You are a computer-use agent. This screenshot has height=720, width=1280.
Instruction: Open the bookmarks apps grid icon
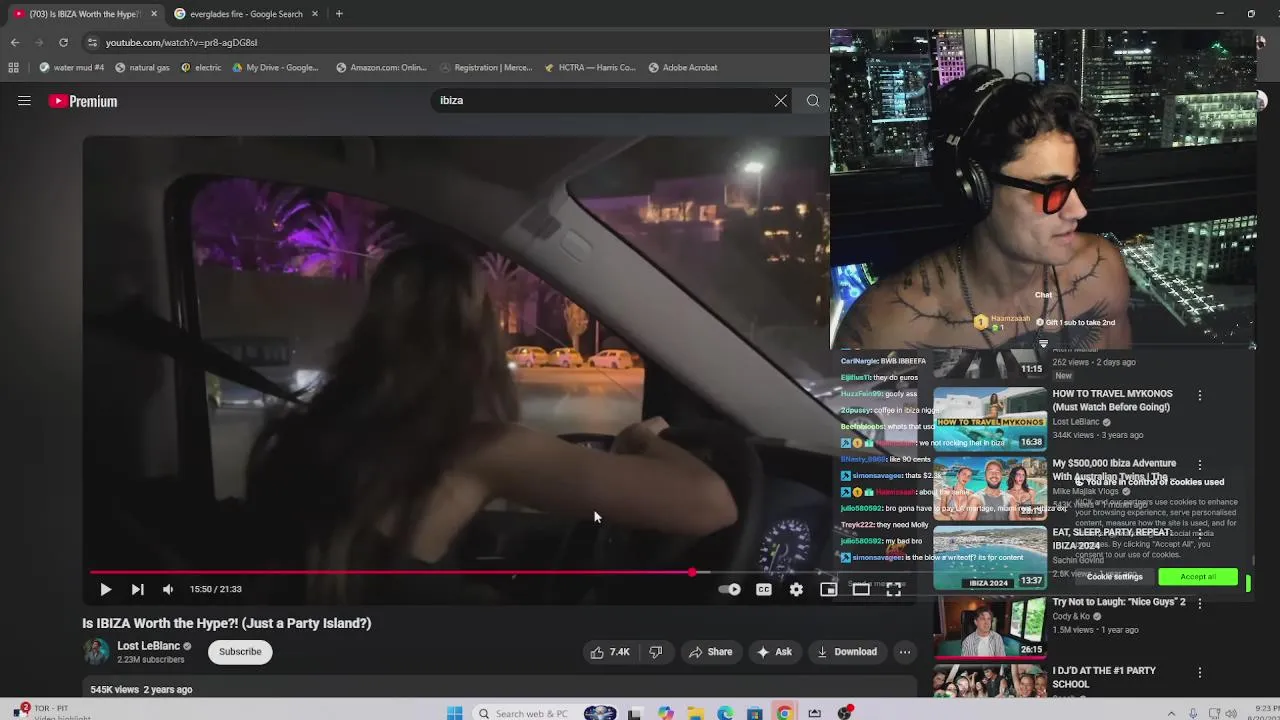click(13, 68)
